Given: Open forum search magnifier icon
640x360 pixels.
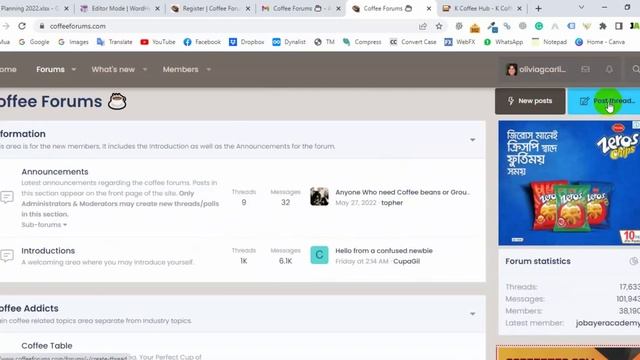Looking at the screenshot, I should [x=636, y=69].
